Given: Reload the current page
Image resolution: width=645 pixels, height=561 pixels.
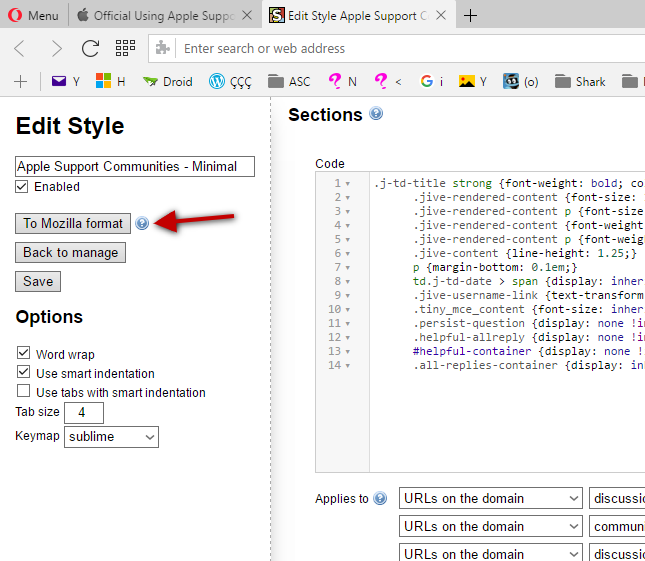Looking at the screenshot, I should click(x=90, y=49).
